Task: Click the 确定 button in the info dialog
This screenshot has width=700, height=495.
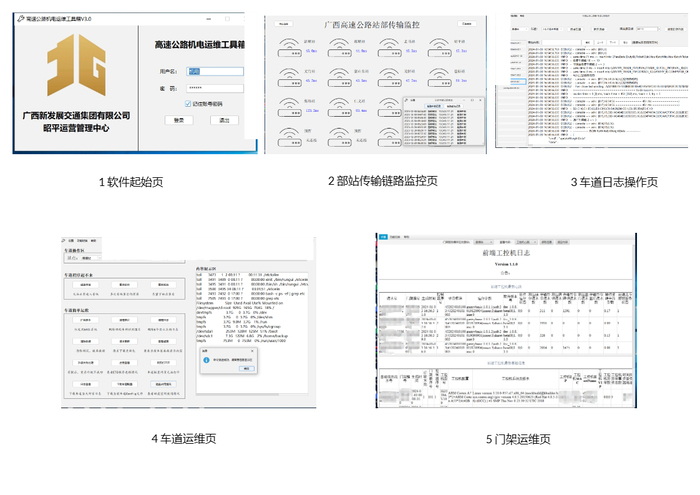Action: (x=246, y=369)
